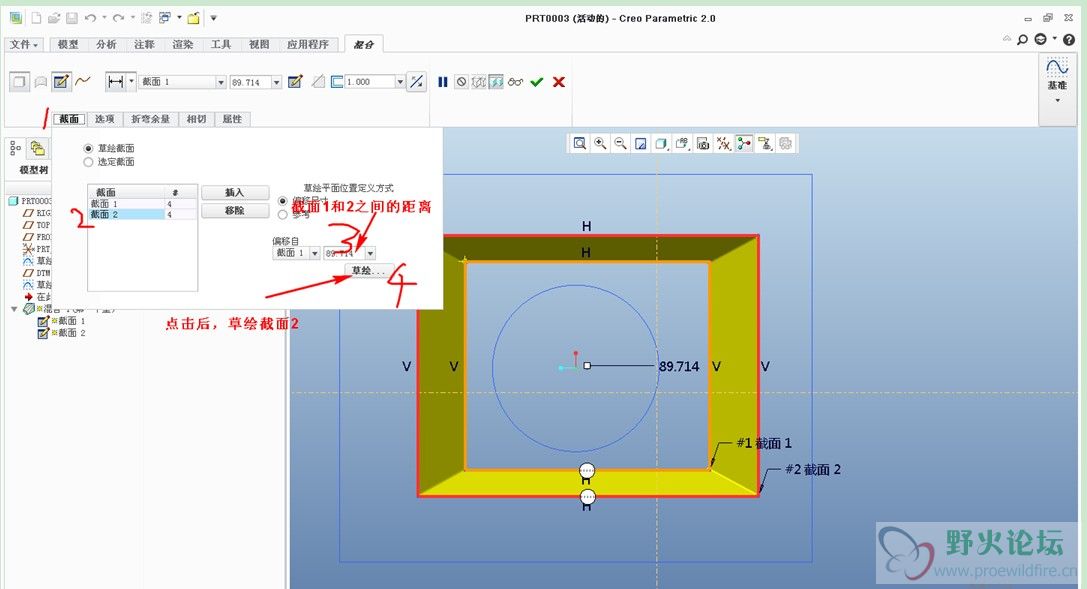Accept feature with green check mark
This screenshot has height=589, width=1087.
(537, 82)
